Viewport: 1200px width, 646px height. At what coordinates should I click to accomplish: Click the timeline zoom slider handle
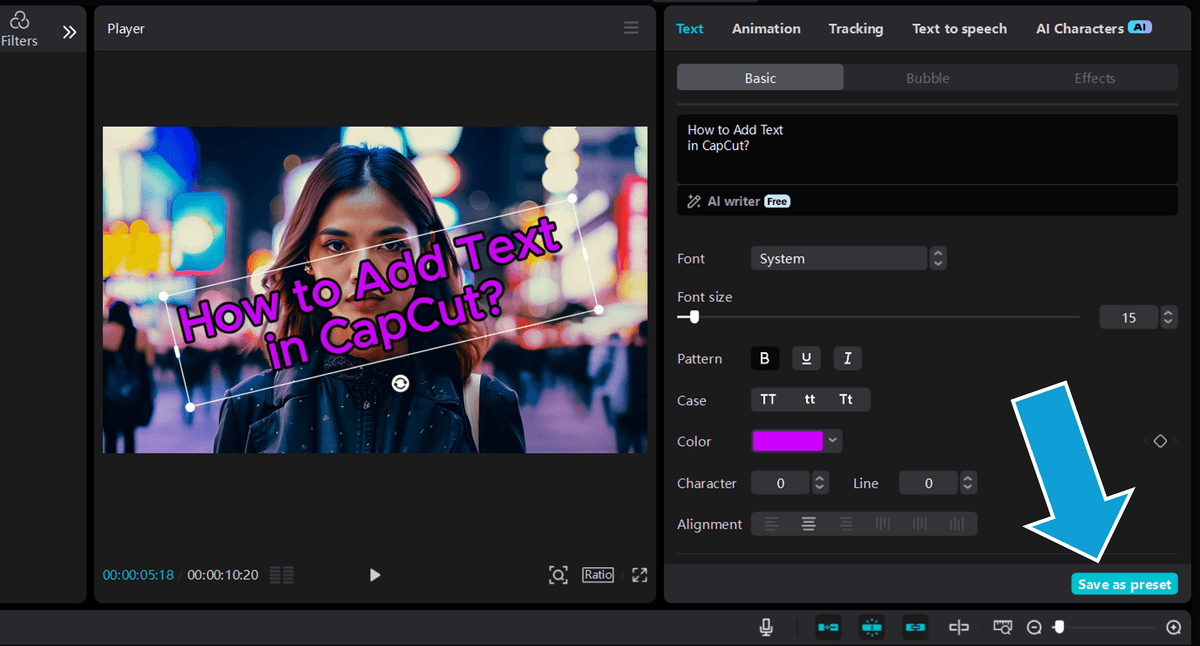click(1059, 627)
